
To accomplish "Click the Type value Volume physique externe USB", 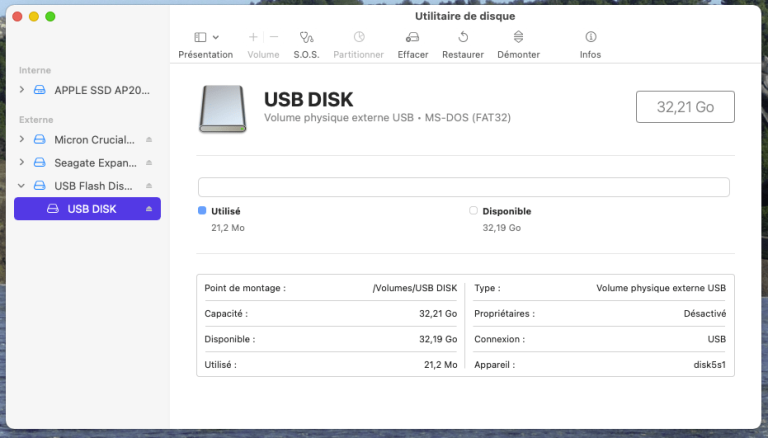I will pos(661,288).
